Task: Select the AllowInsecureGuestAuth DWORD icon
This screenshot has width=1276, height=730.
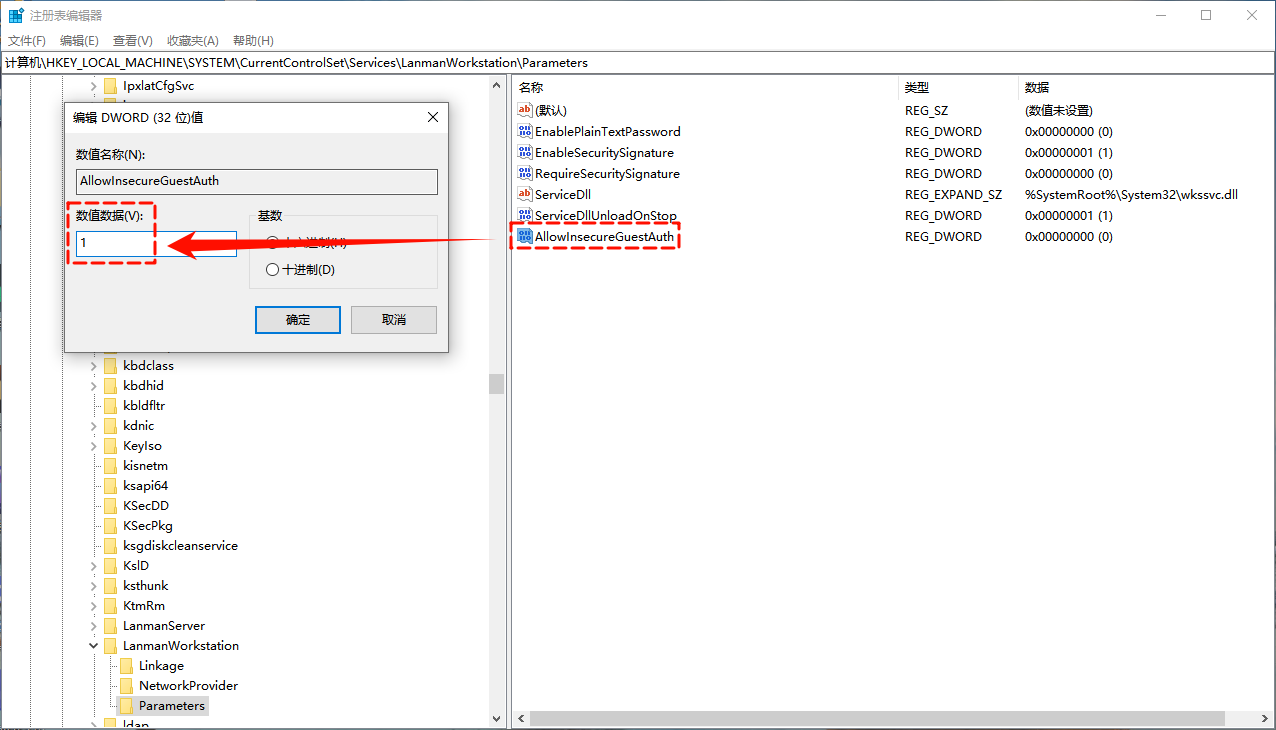Action: [525, 237]
